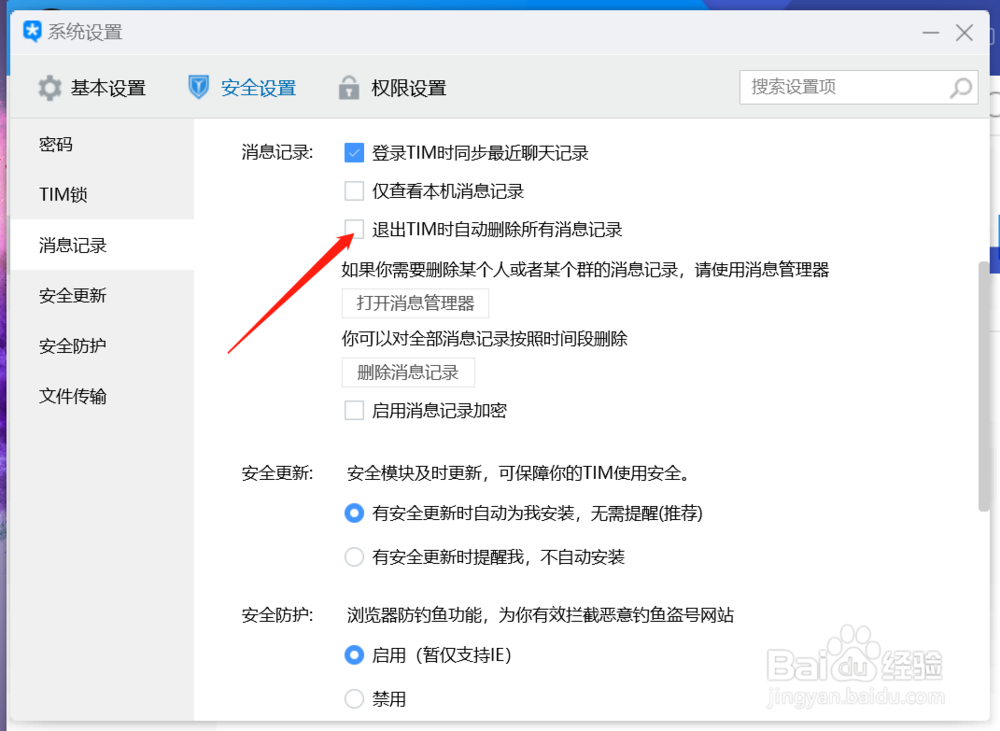Select TIM锁 in the sidebar

pos(102,195)
